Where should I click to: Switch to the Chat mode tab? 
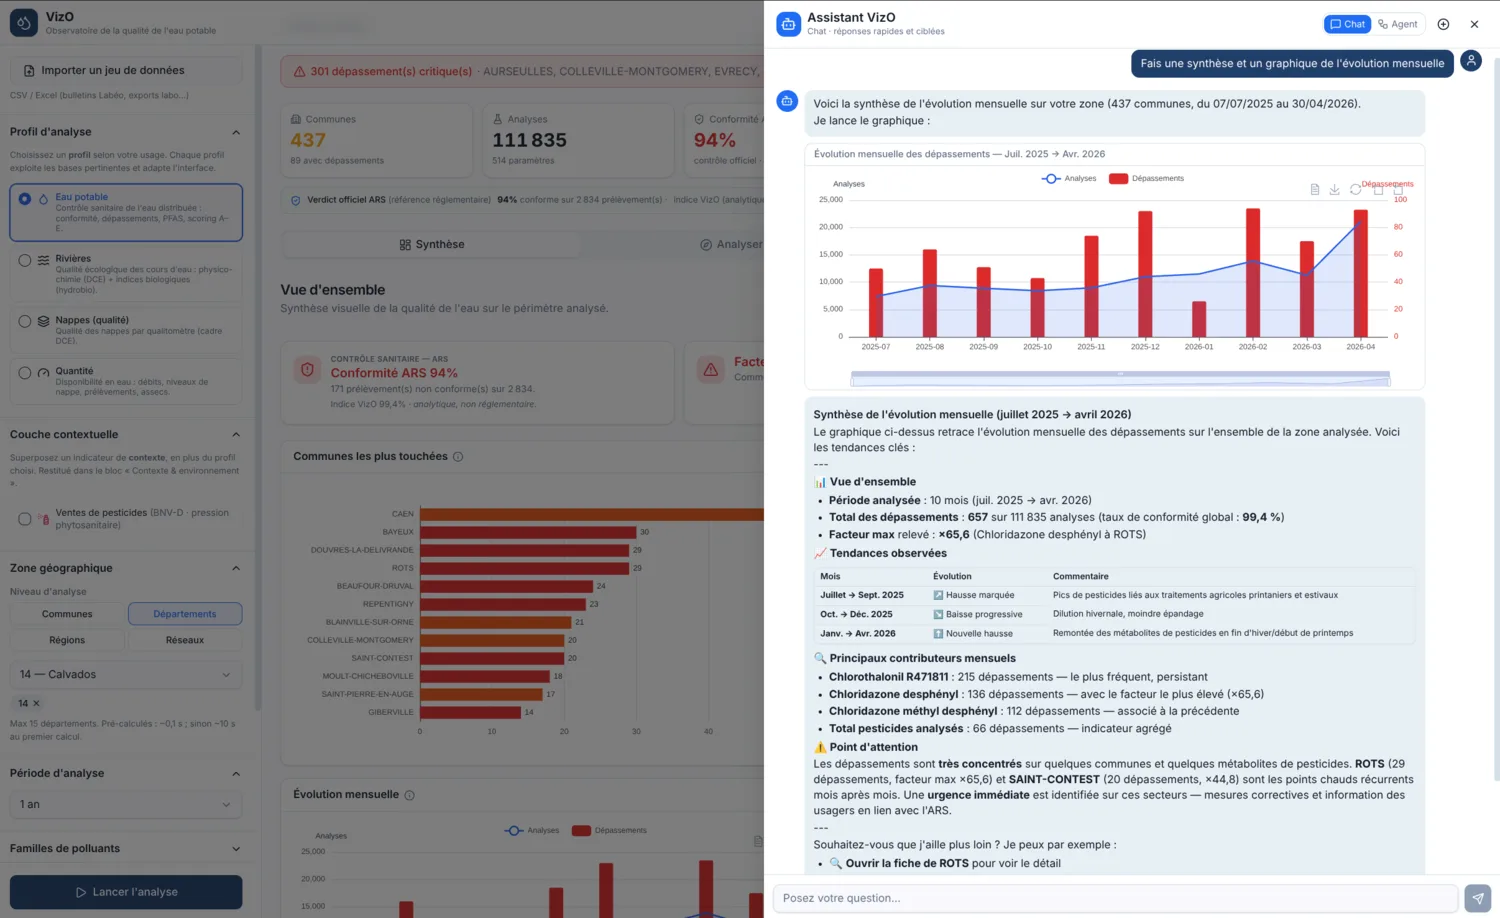[1347, 24]
